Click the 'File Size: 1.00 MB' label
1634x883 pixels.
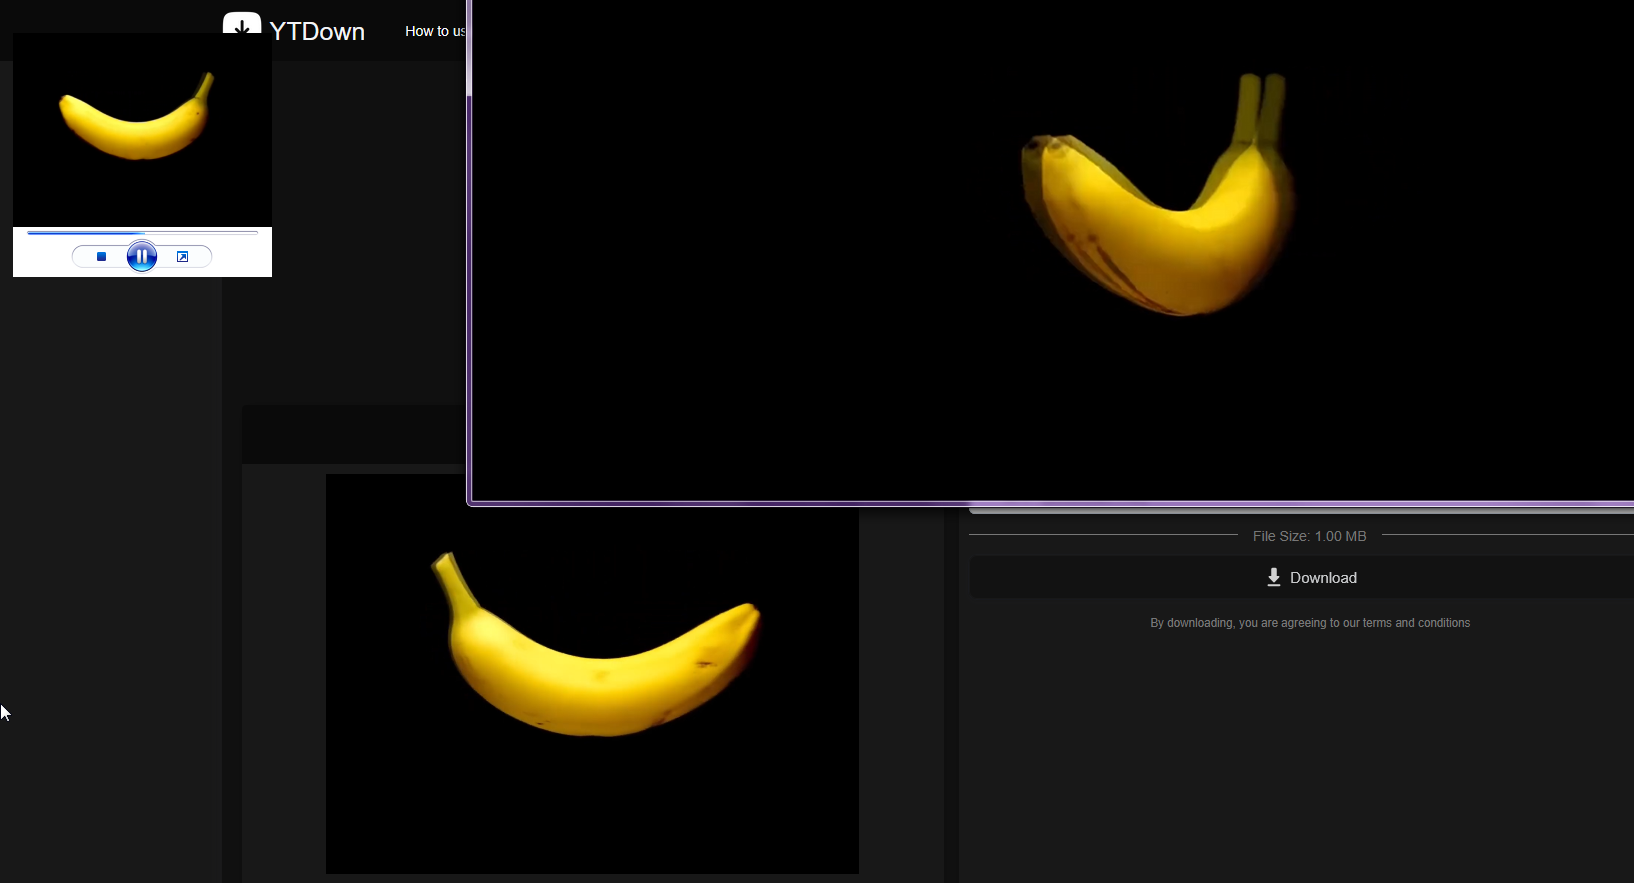tap(1309, 536)
